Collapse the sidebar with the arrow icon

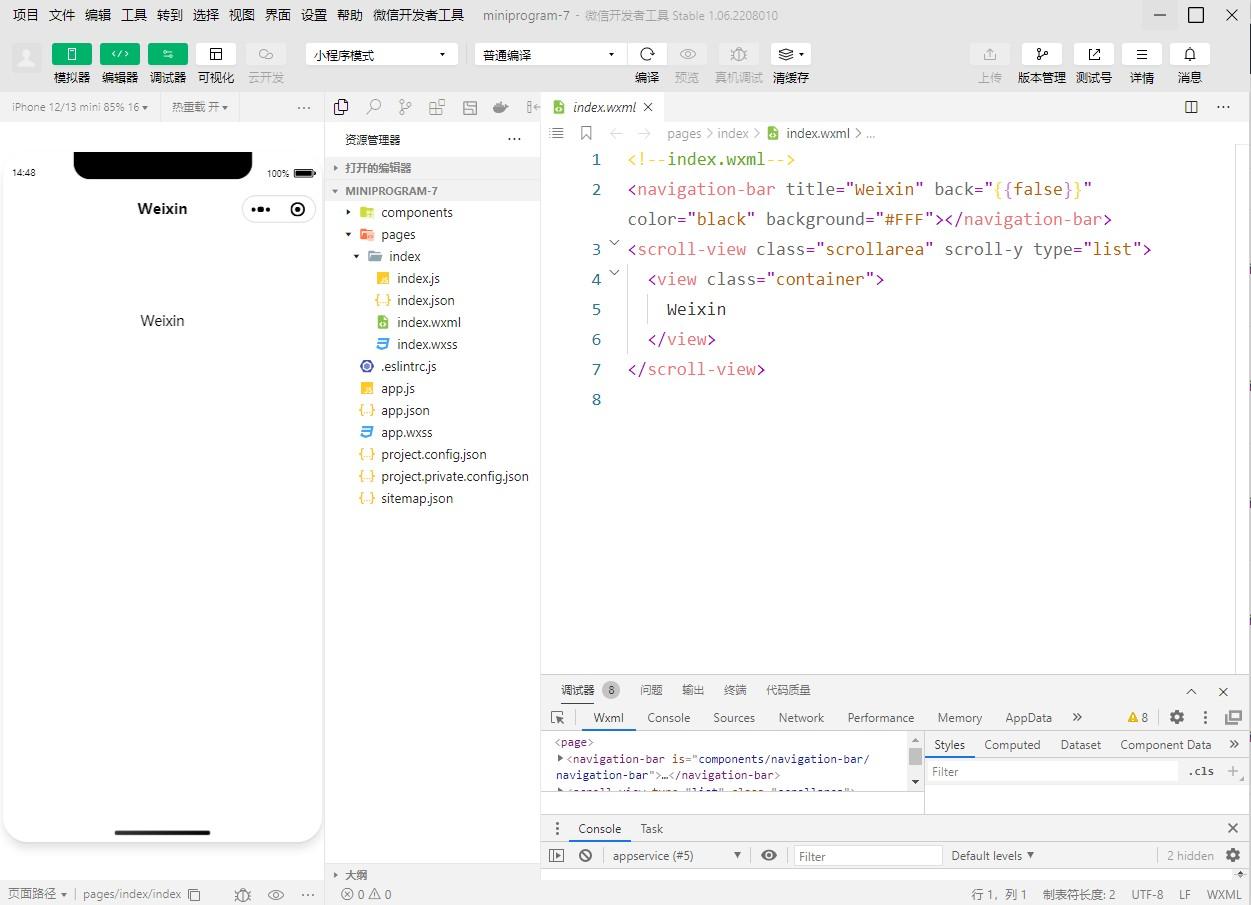(x=532, y=107)
